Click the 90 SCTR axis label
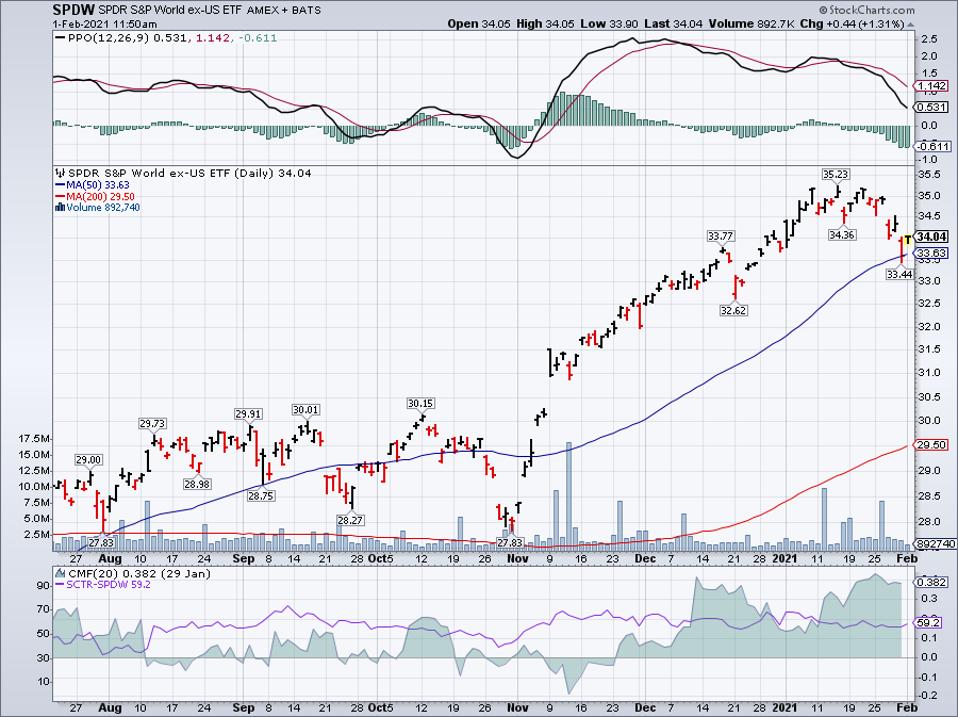958x717 pixels. (x=43, y=585)
